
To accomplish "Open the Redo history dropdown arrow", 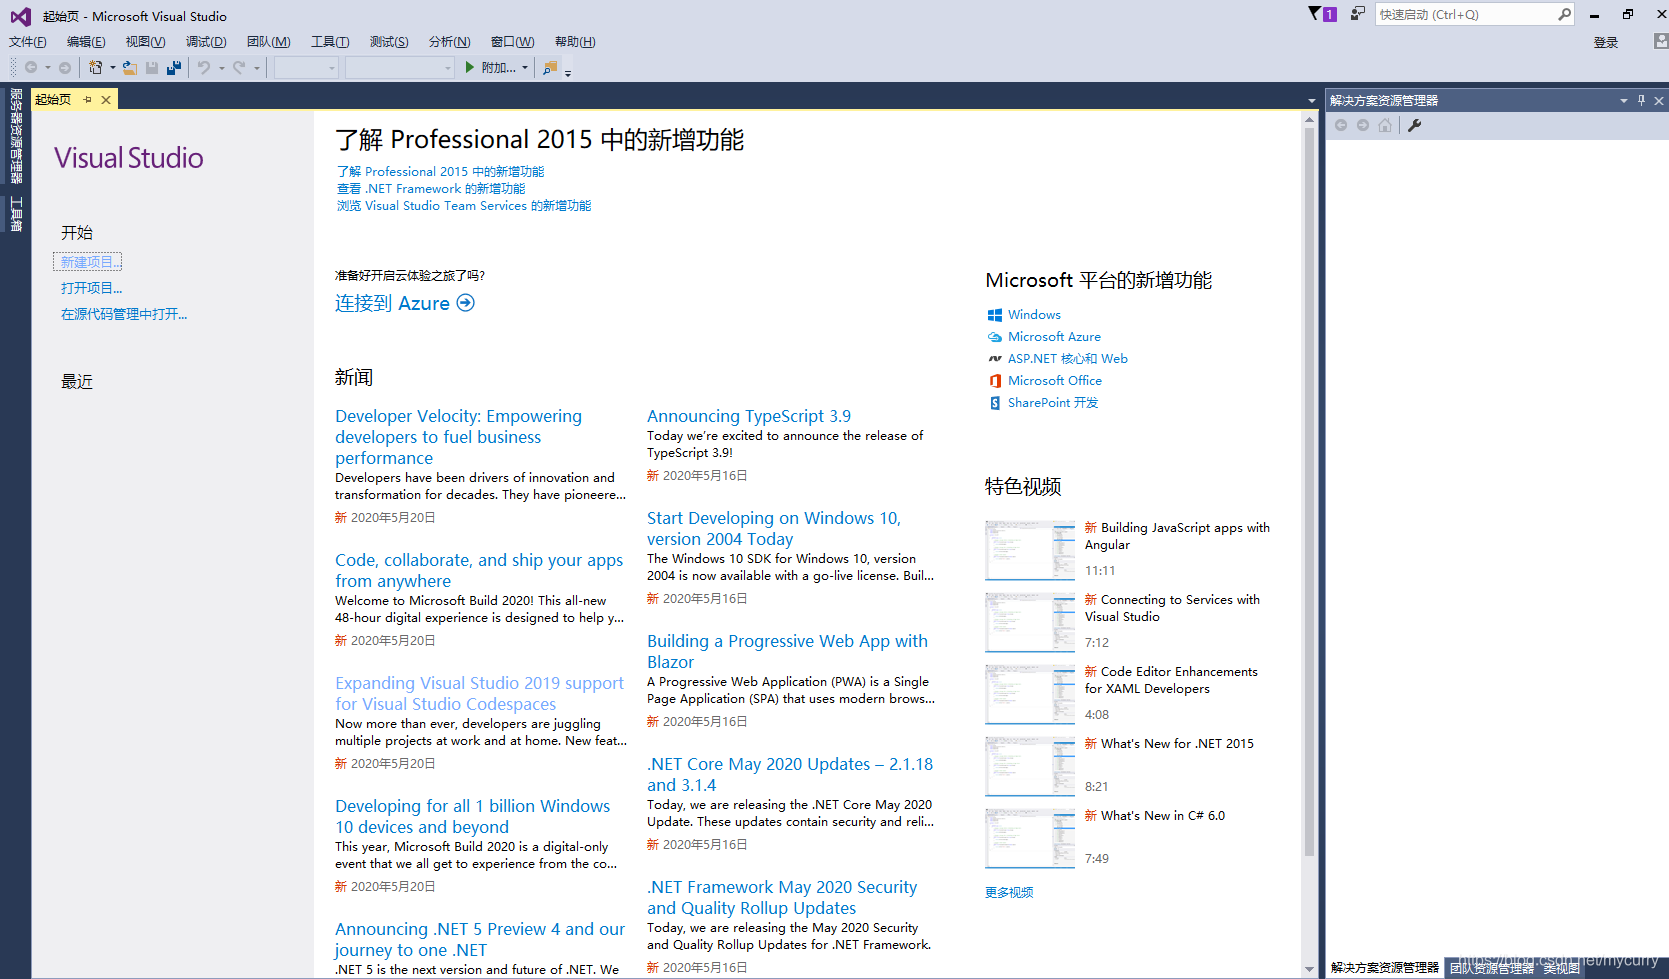I will click(257, 68).
